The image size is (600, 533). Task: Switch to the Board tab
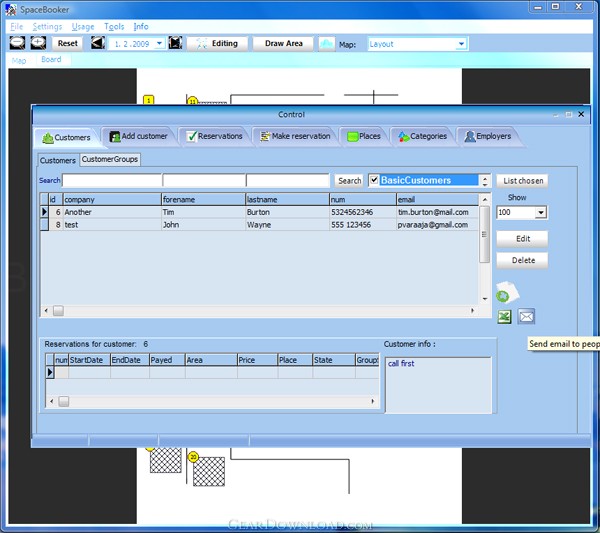tap(51, 59)
